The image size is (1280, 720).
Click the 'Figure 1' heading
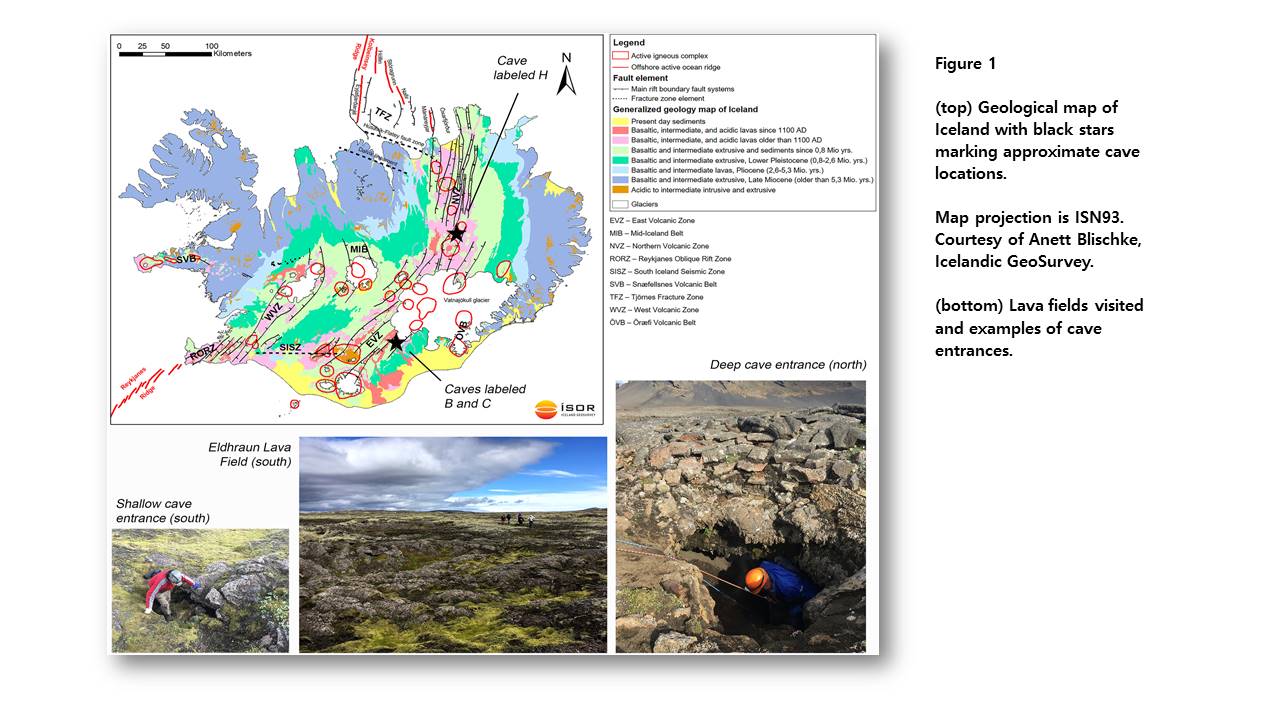pos(965,63)
